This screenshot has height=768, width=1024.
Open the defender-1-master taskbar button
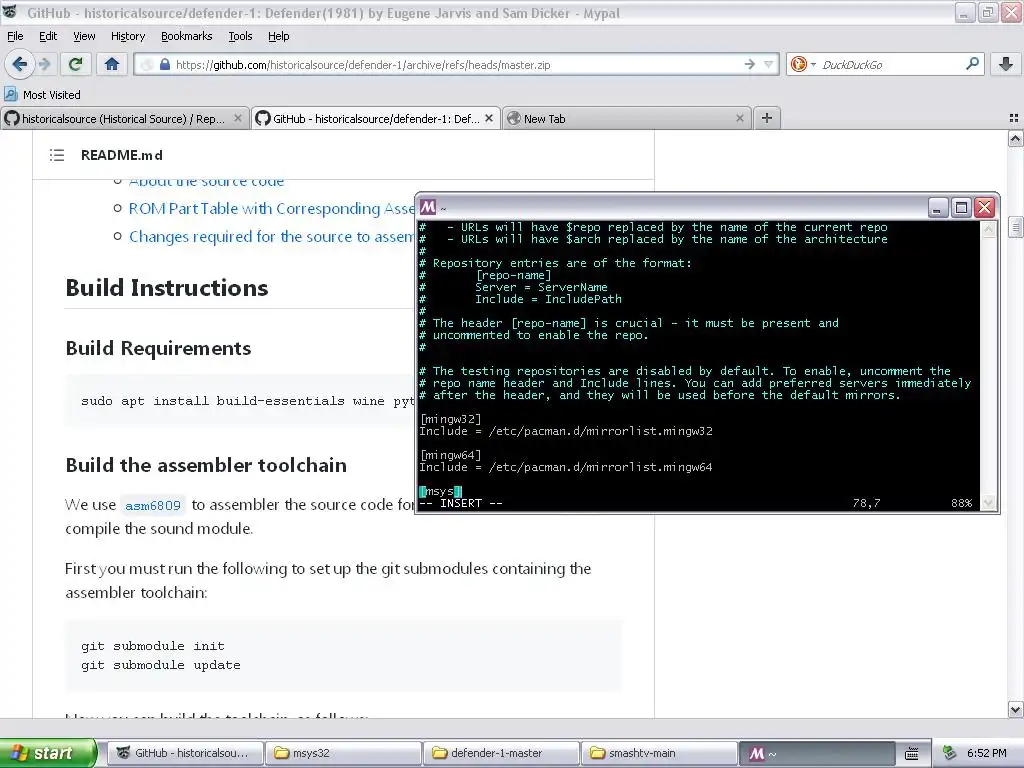tap(502, 753)
